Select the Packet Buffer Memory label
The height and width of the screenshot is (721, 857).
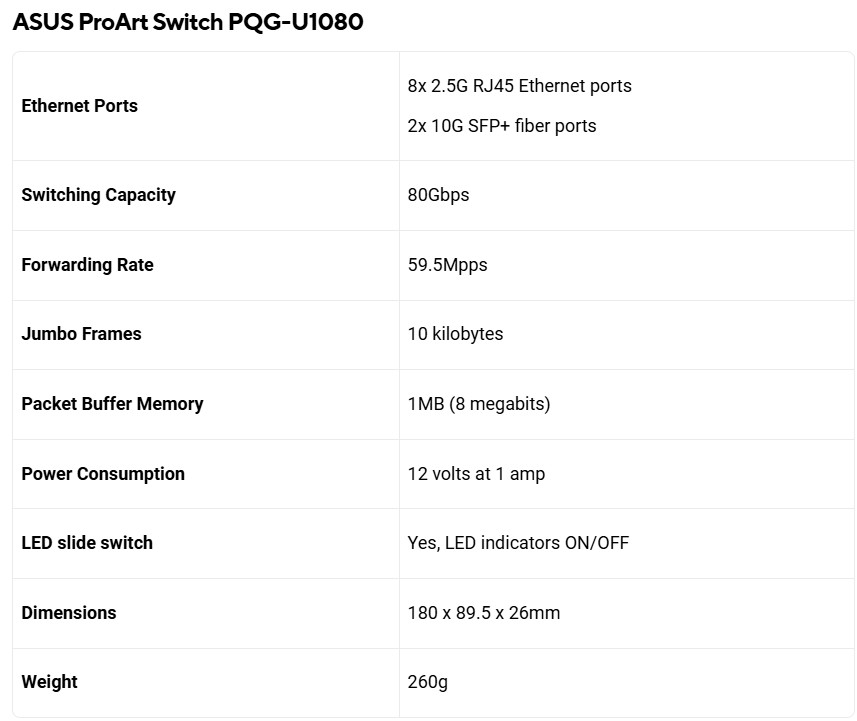point(112,404)
